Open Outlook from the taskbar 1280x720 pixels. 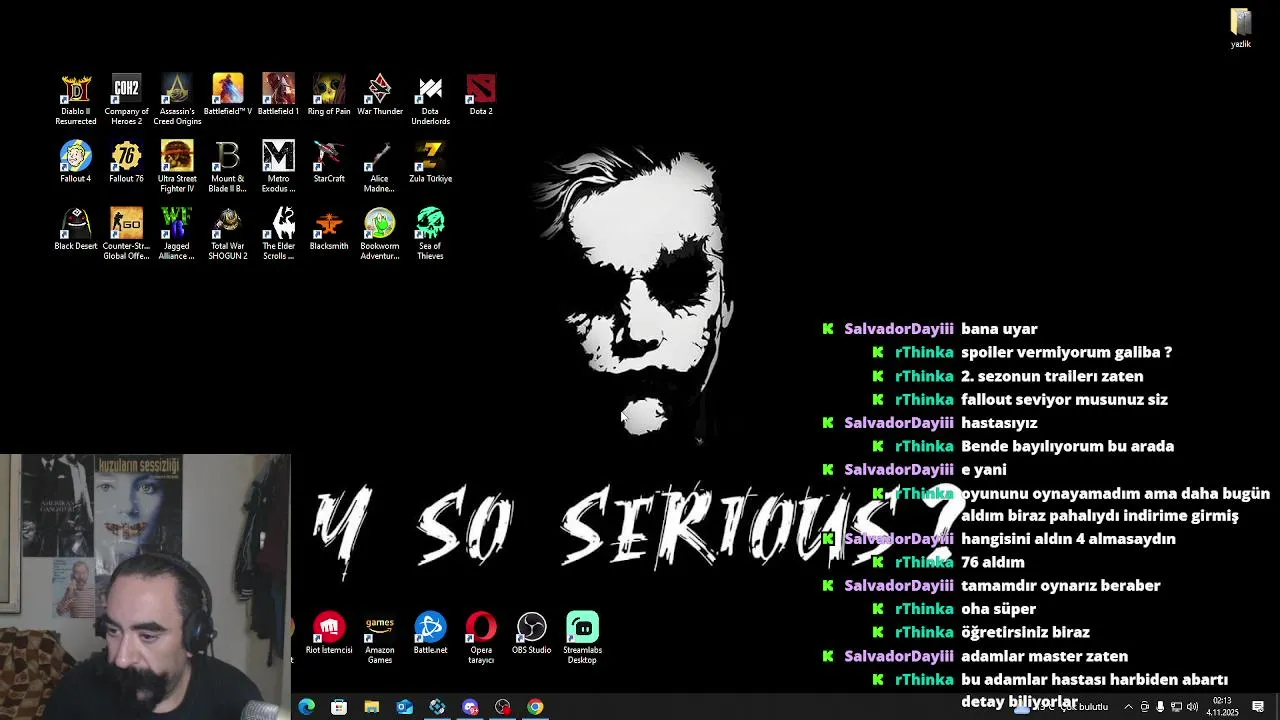tap(404, 707)
